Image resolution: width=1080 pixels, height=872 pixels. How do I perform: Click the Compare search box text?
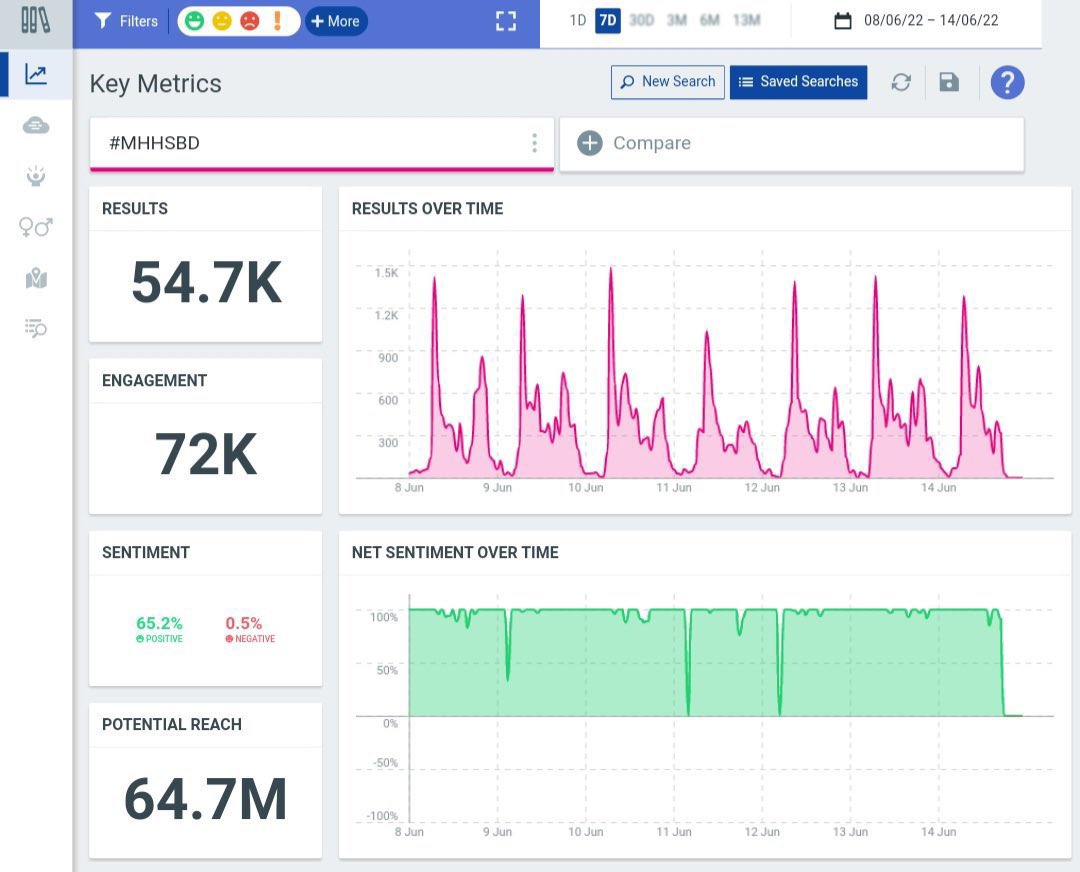point(652,143)
